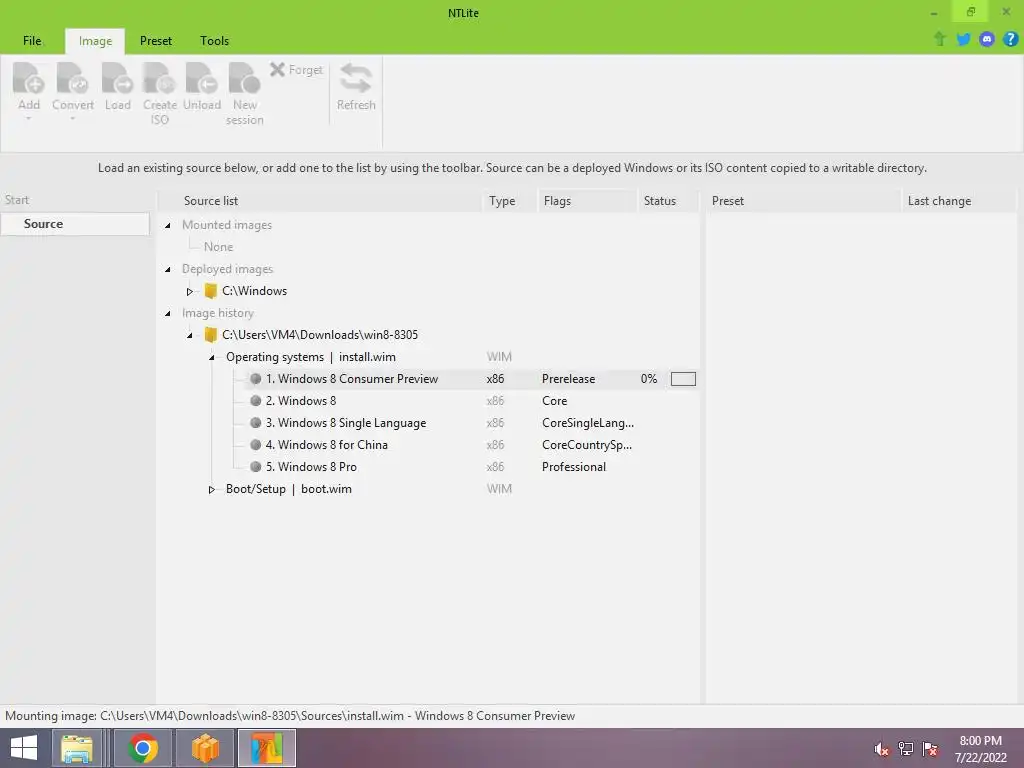Collapse the Image history group
This screenshot has height=768, width=1024.
point(168,313)
